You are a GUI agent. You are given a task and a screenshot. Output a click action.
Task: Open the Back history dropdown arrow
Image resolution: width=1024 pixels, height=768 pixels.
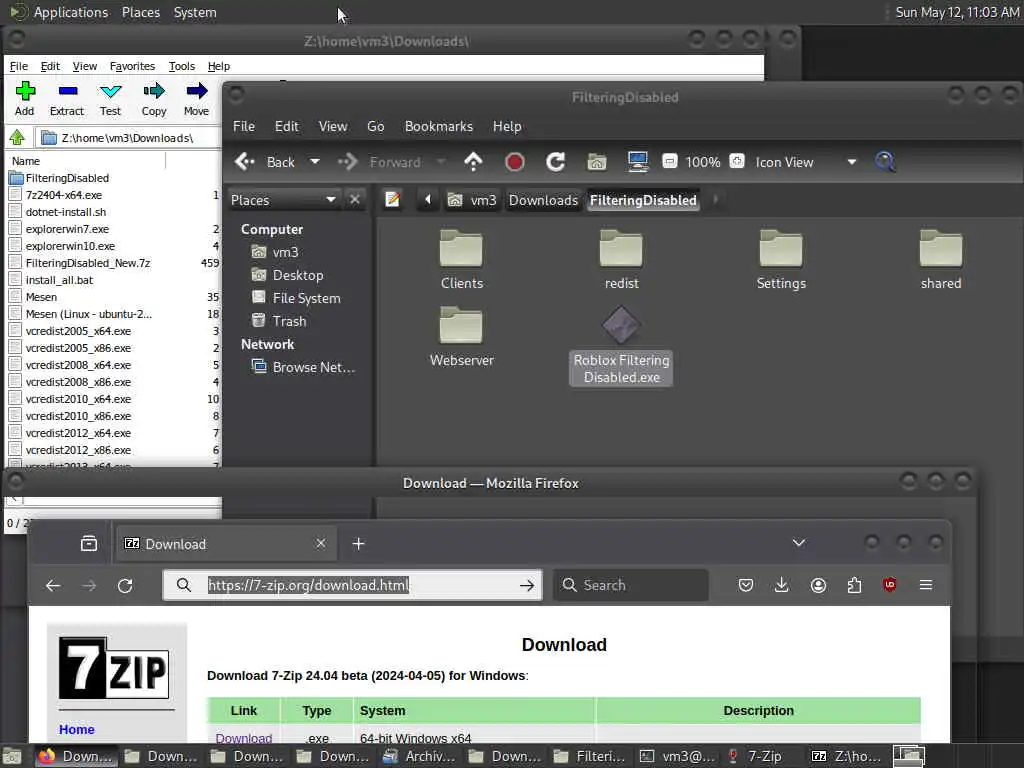tap(315, 161)
